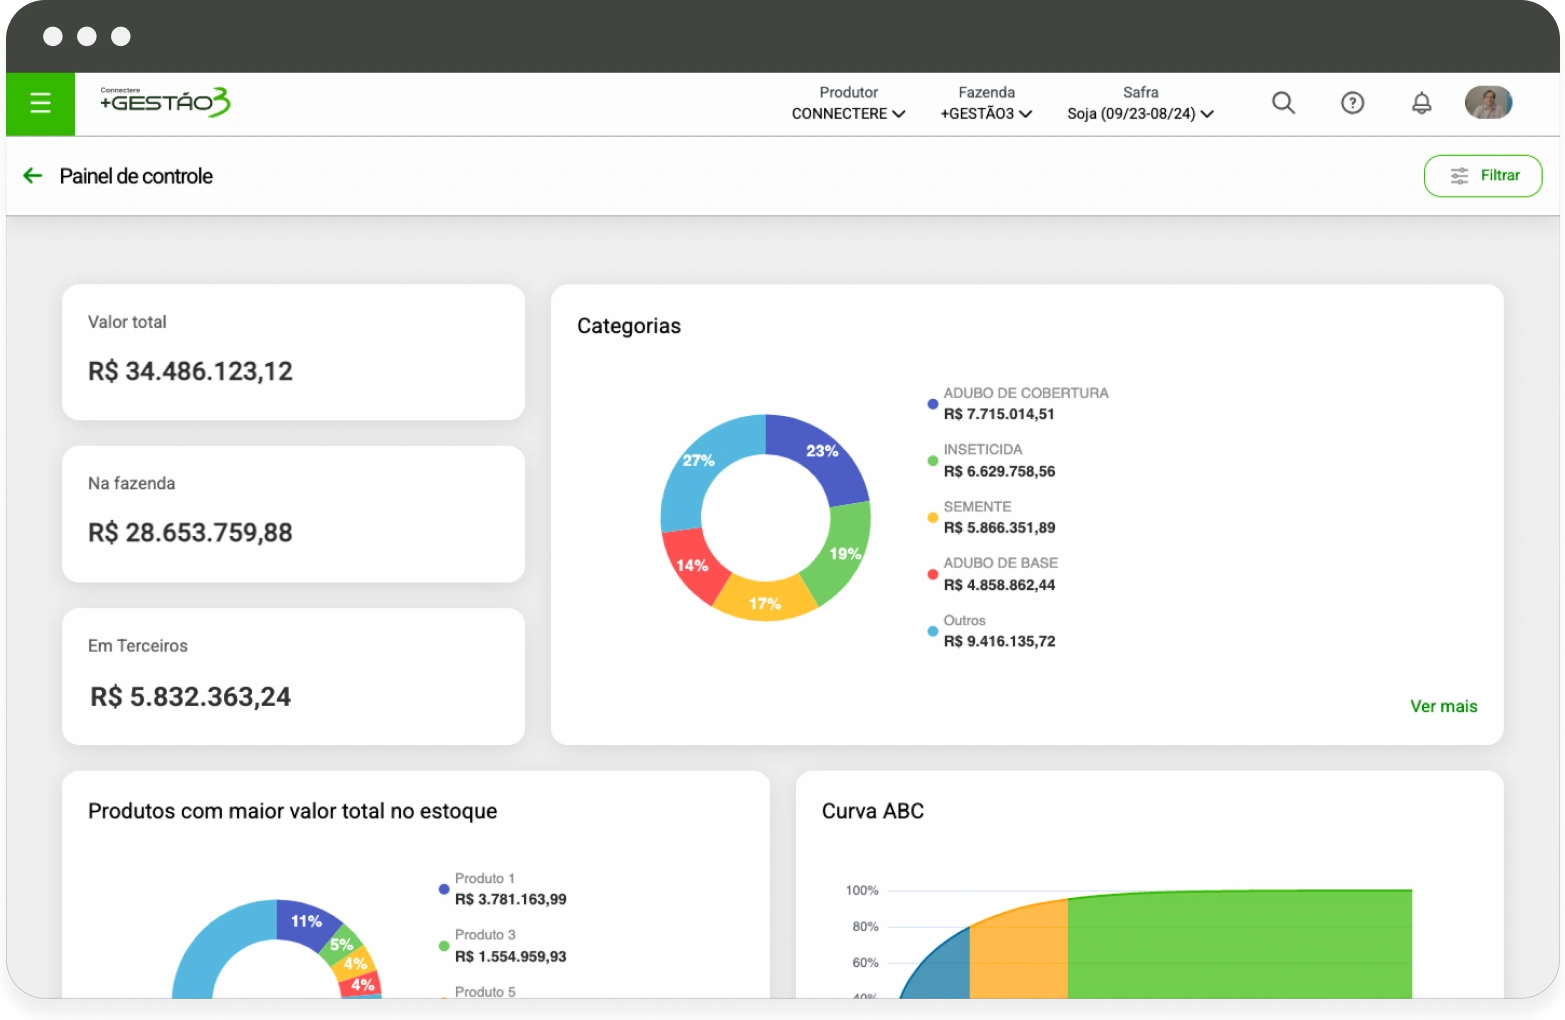Toggle the ADUBO DE COBERTURA legend item
This screenshot has height=1020, width=1565.
tap(1024, 394)
